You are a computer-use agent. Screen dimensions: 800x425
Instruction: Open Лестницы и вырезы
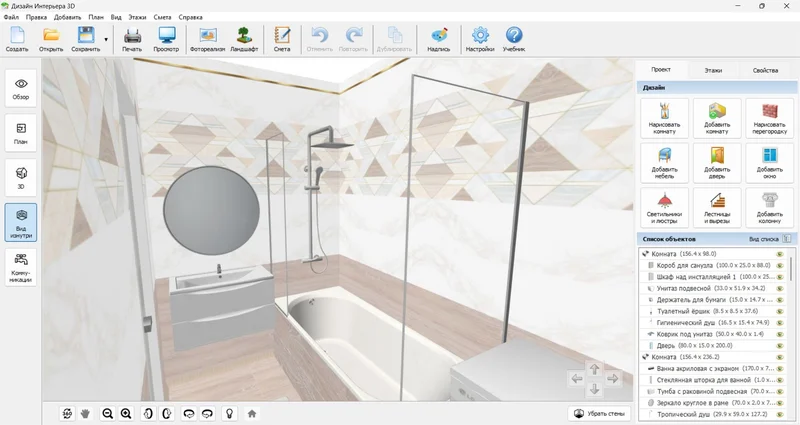(717, 208)
